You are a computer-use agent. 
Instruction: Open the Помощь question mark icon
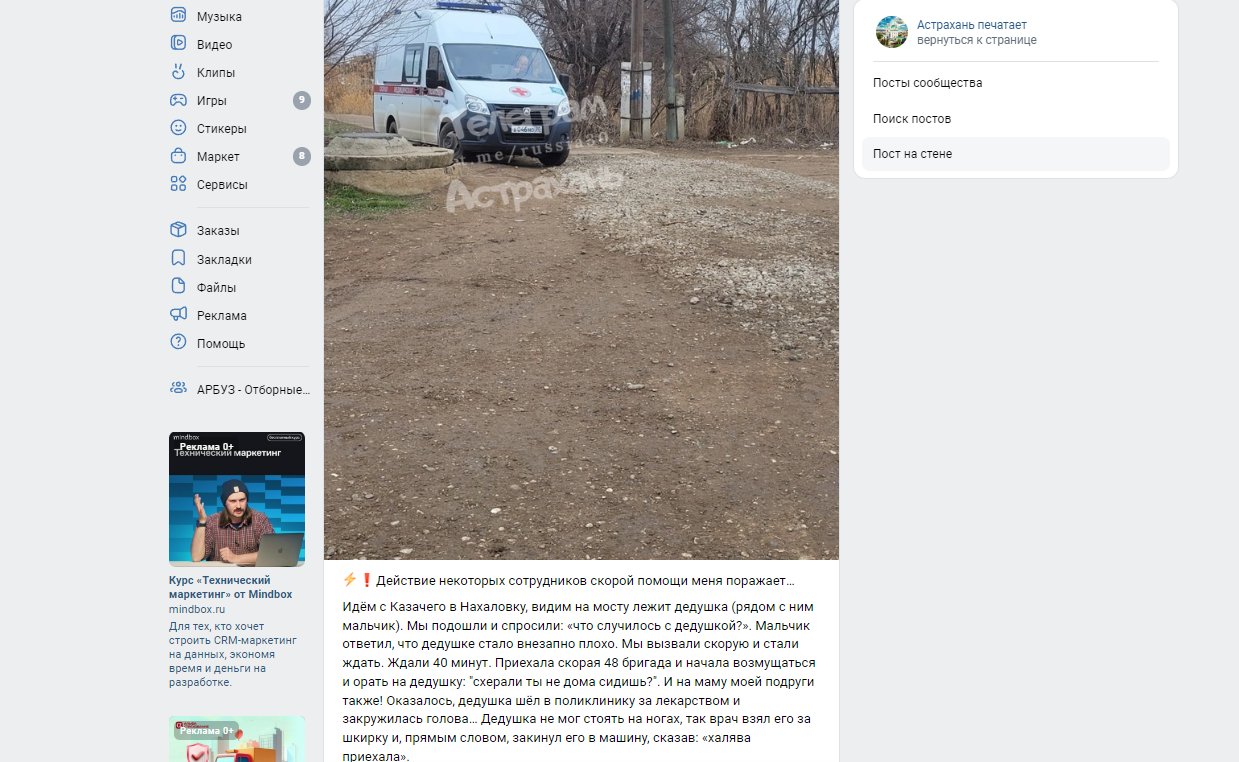pyautogui.click(x=178, y=342)
